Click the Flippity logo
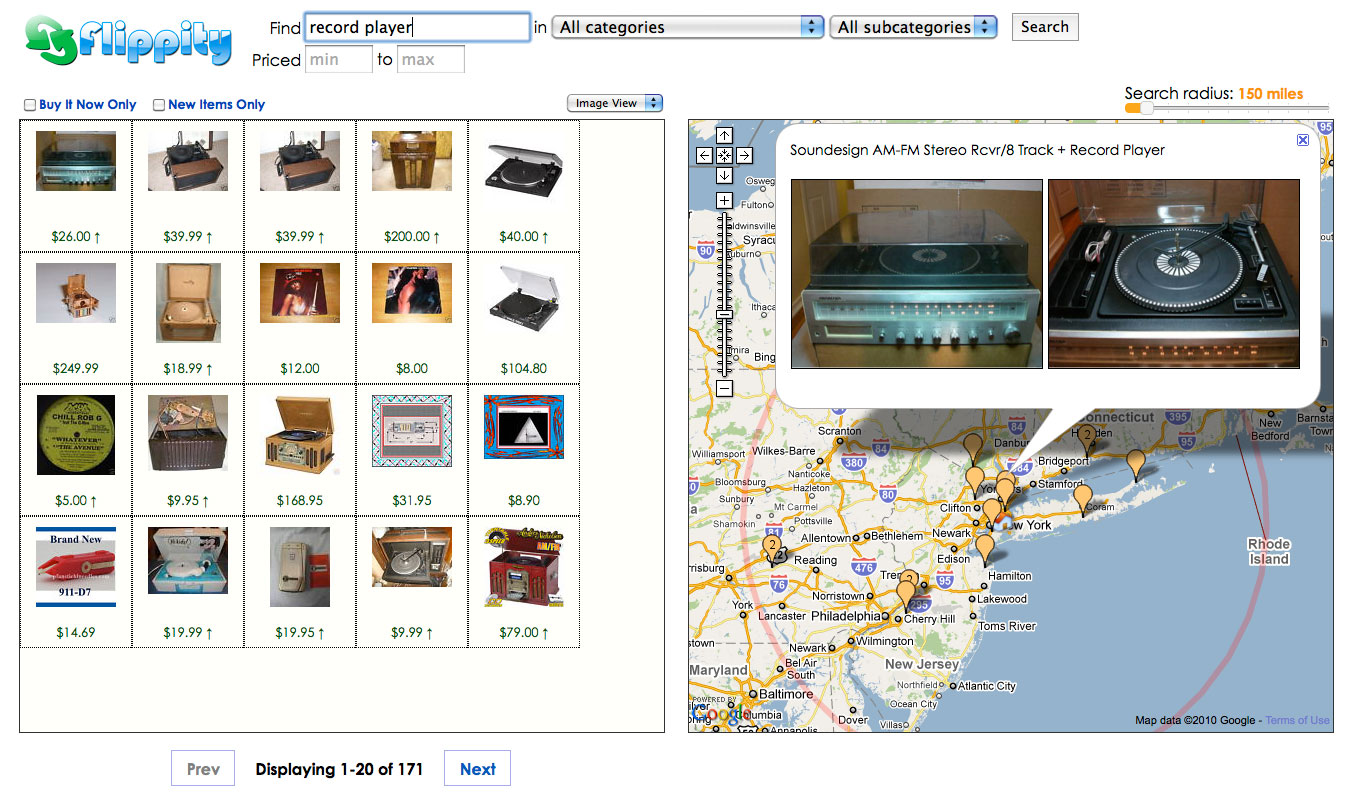The width and height of the screenshot is (1353, 801). 128,42
